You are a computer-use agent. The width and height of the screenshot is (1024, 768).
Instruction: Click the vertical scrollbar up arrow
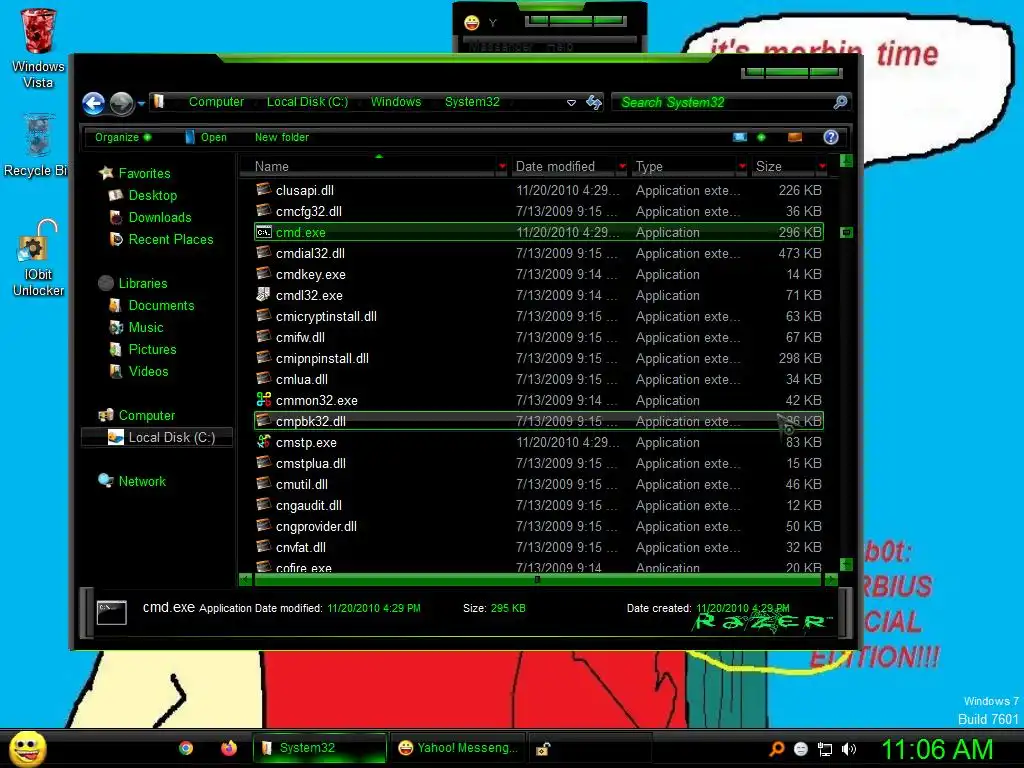846,161
